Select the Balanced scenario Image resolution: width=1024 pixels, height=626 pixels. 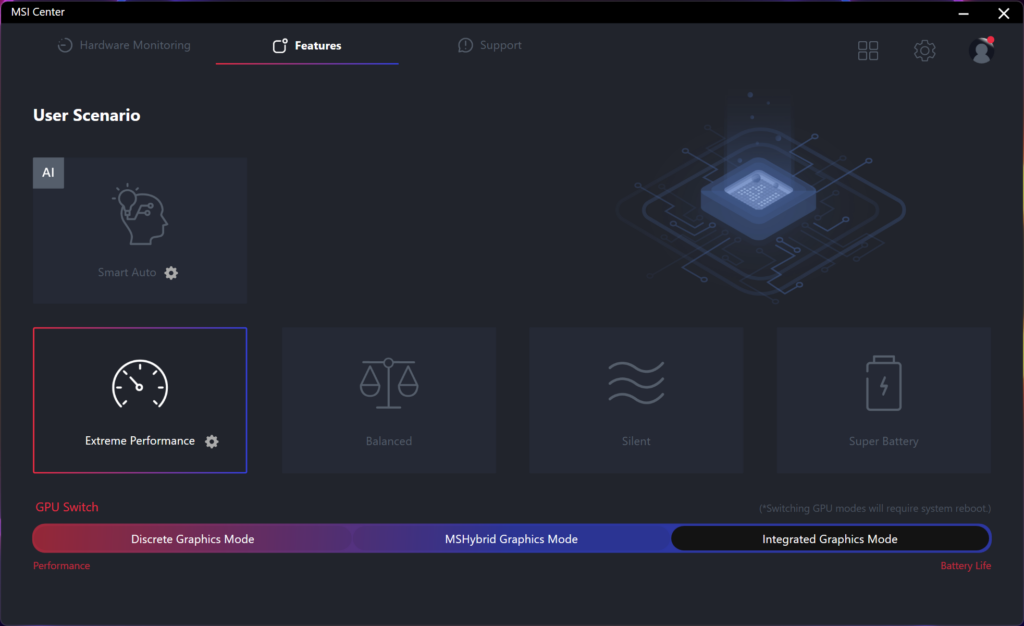[x=389, y=400]
